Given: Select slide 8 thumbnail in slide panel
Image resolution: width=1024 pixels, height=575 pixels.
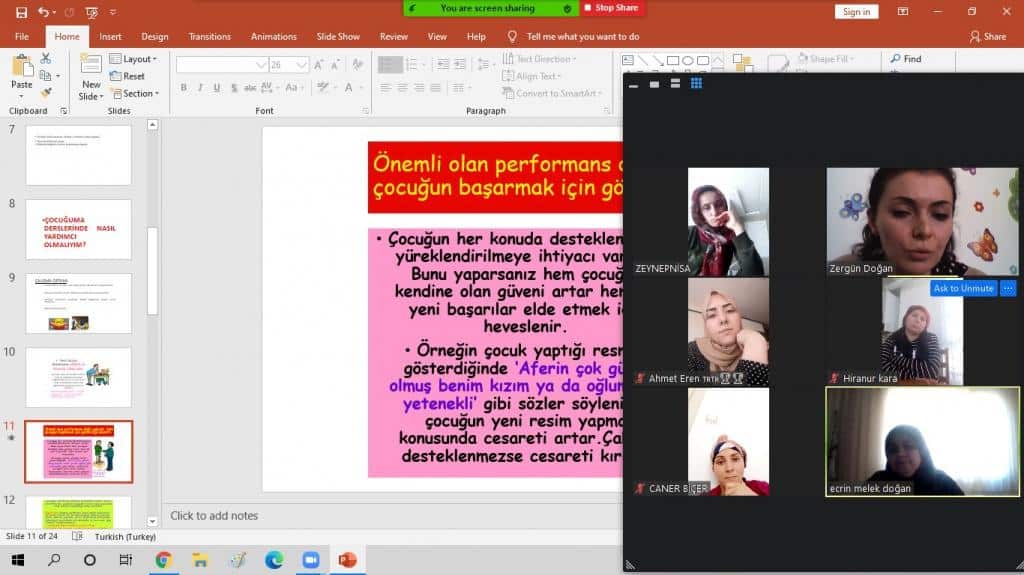Looking at the screenshot, I should (x=78, y=229).
